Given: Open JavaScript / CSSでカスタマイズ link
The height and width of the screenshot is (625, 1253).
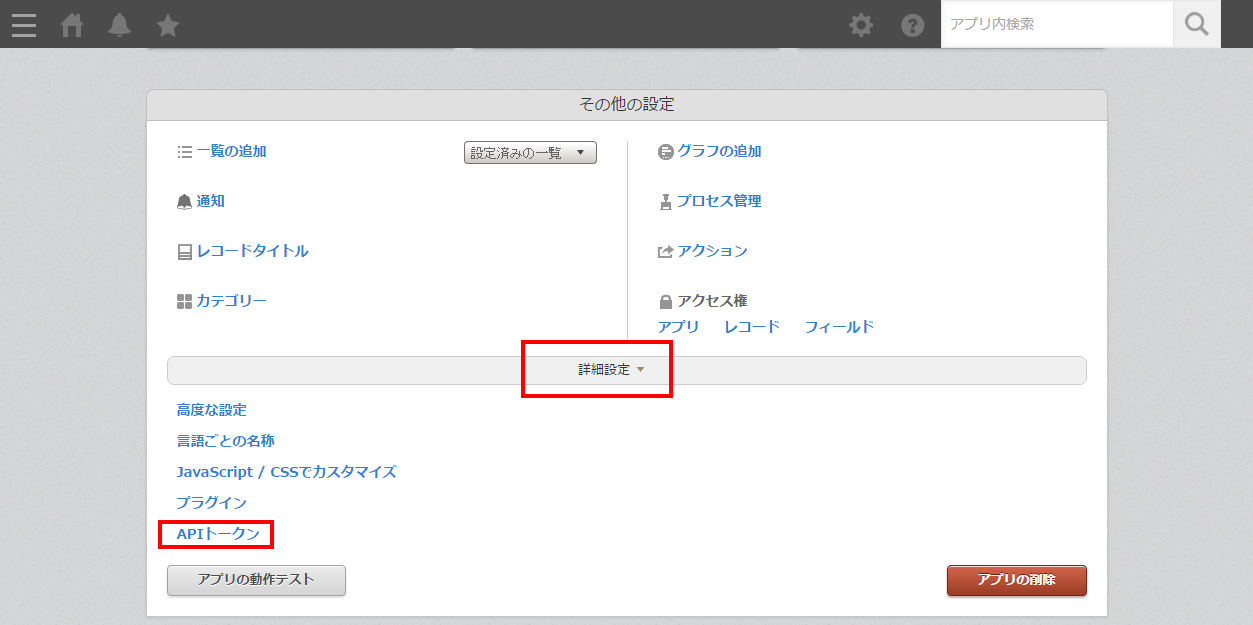Looking at the screenshot, I should pos(286,472).
